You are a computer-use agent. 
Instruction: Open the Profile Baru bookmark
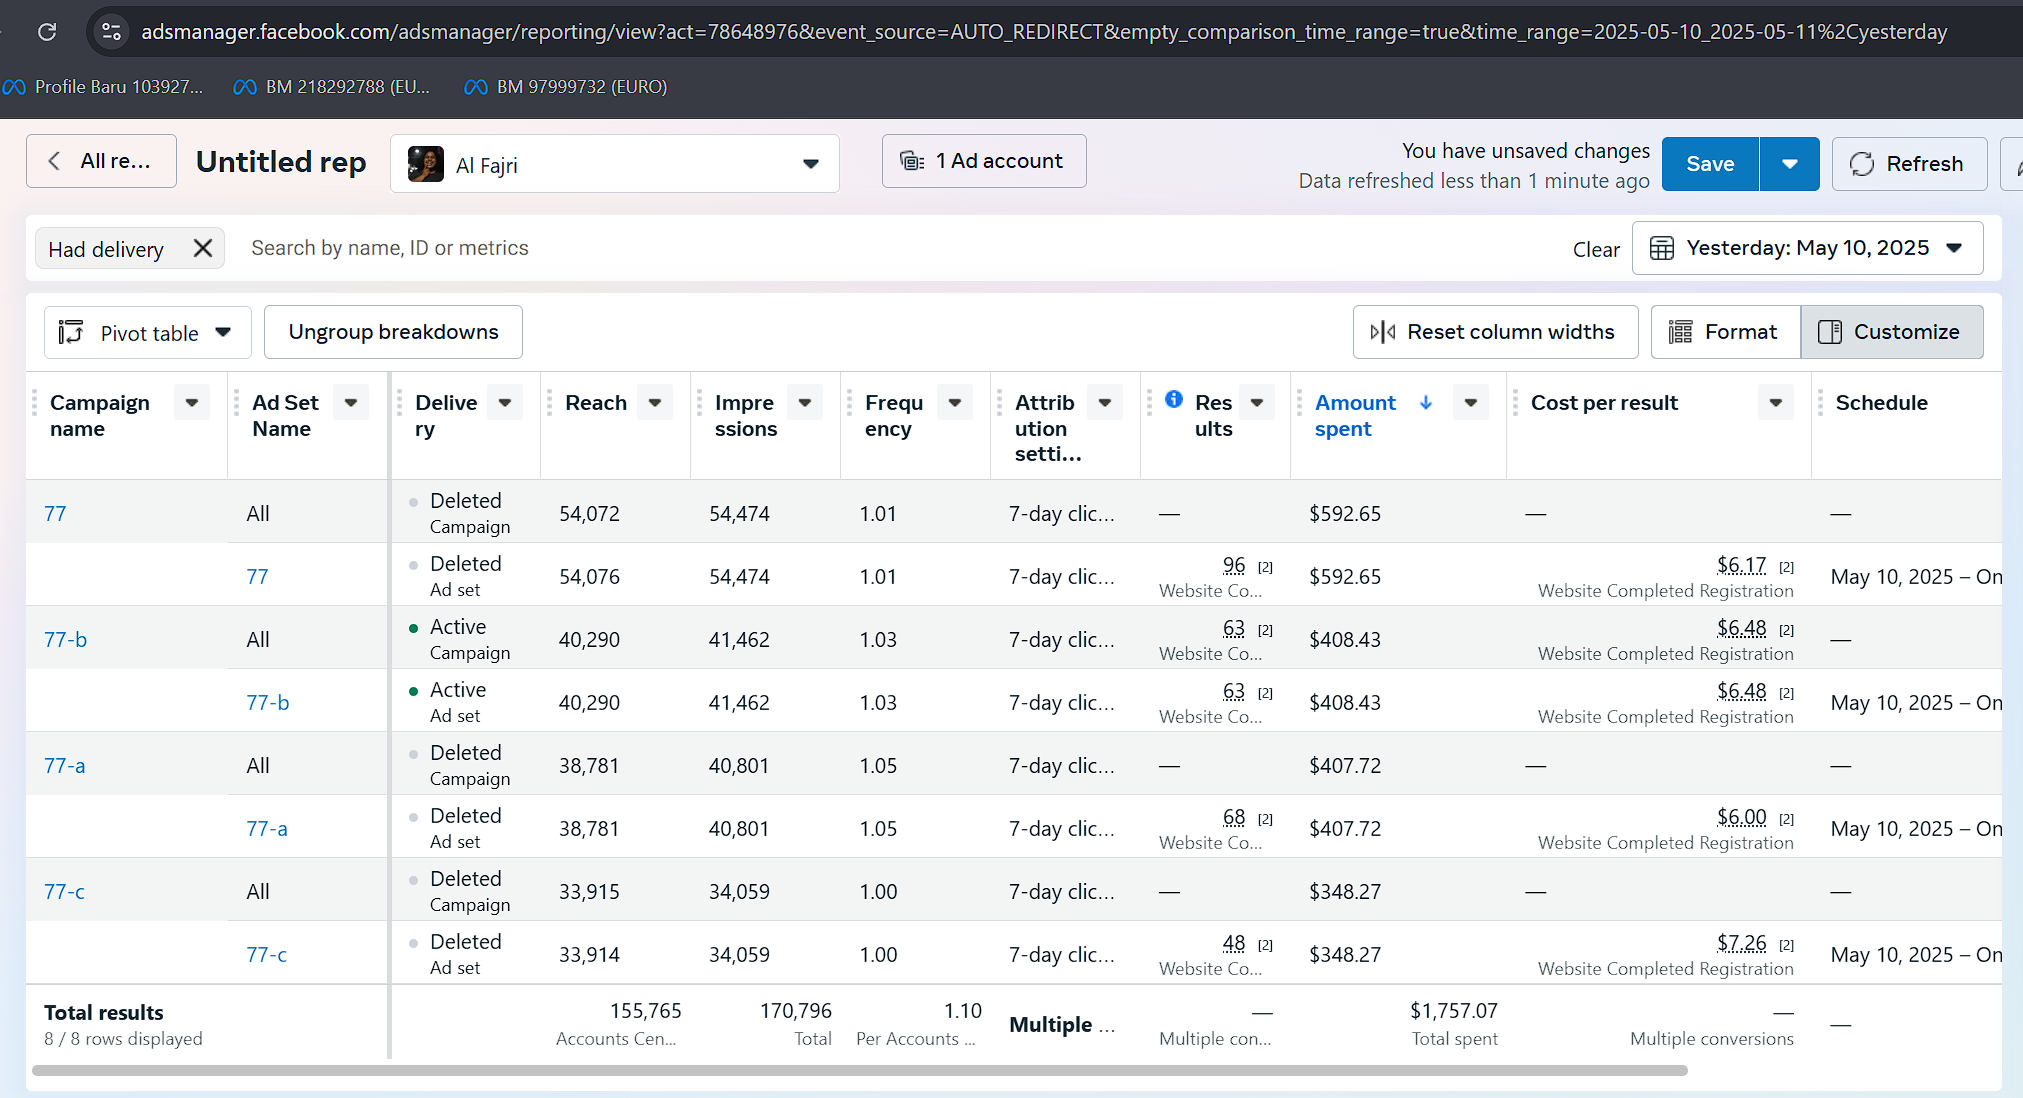click(104, 87)
